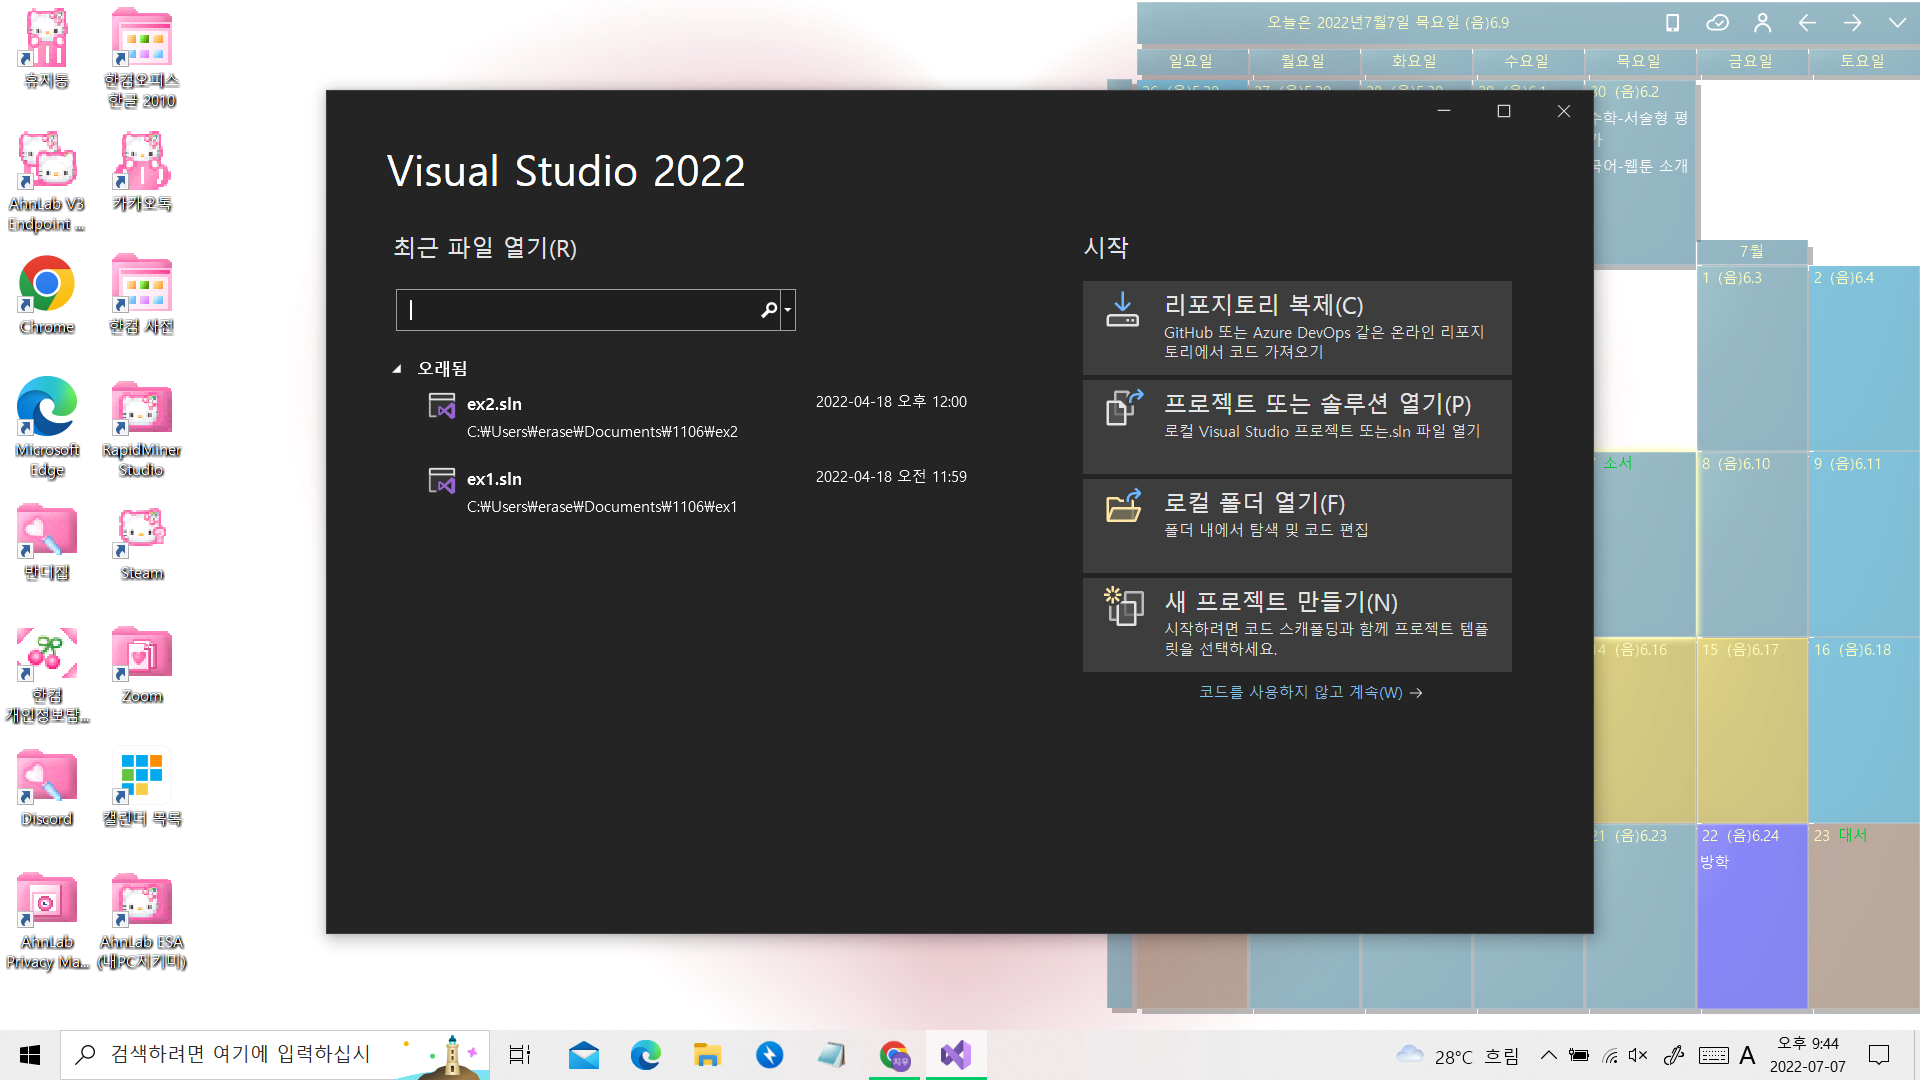This screenshot has height=1080, width=1920.
Task: Click the Clone repository download icon
Action: point(1122,309)
